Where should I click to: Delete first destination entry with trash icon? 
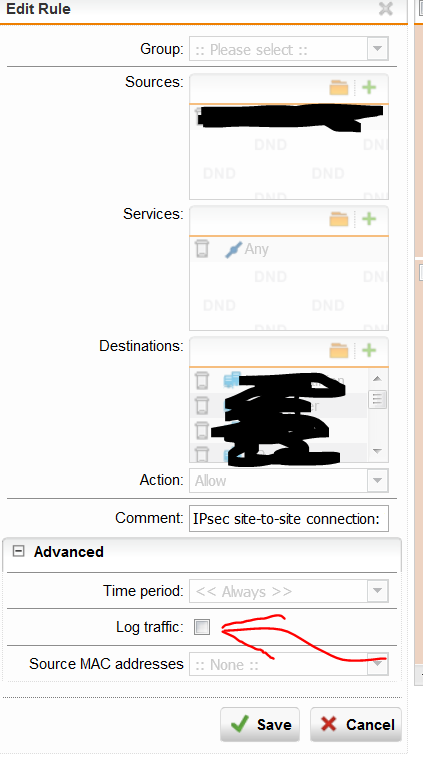coord(202,380)
